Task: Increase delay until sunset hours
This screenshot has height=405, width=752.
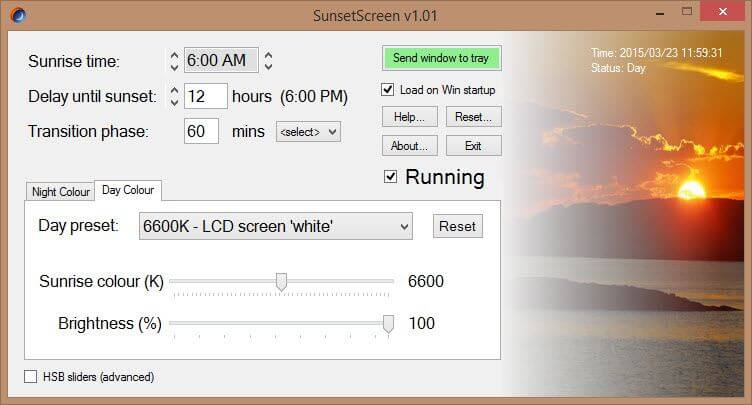Action: coord(174,91)
